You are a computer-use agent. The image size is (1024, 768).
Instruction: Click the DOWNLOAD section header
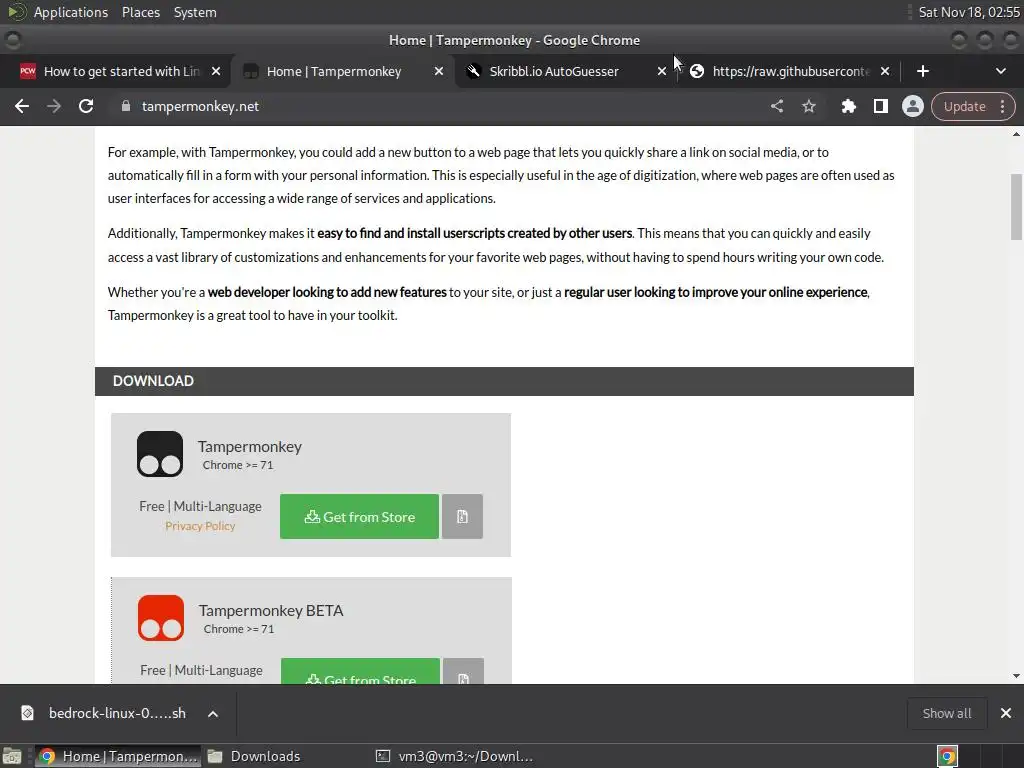[504, 381]
